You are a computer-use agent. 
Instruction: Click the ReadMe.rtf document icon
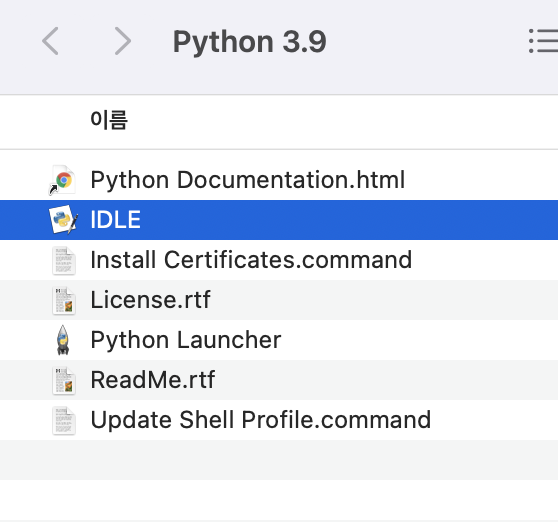coord(64,380)
